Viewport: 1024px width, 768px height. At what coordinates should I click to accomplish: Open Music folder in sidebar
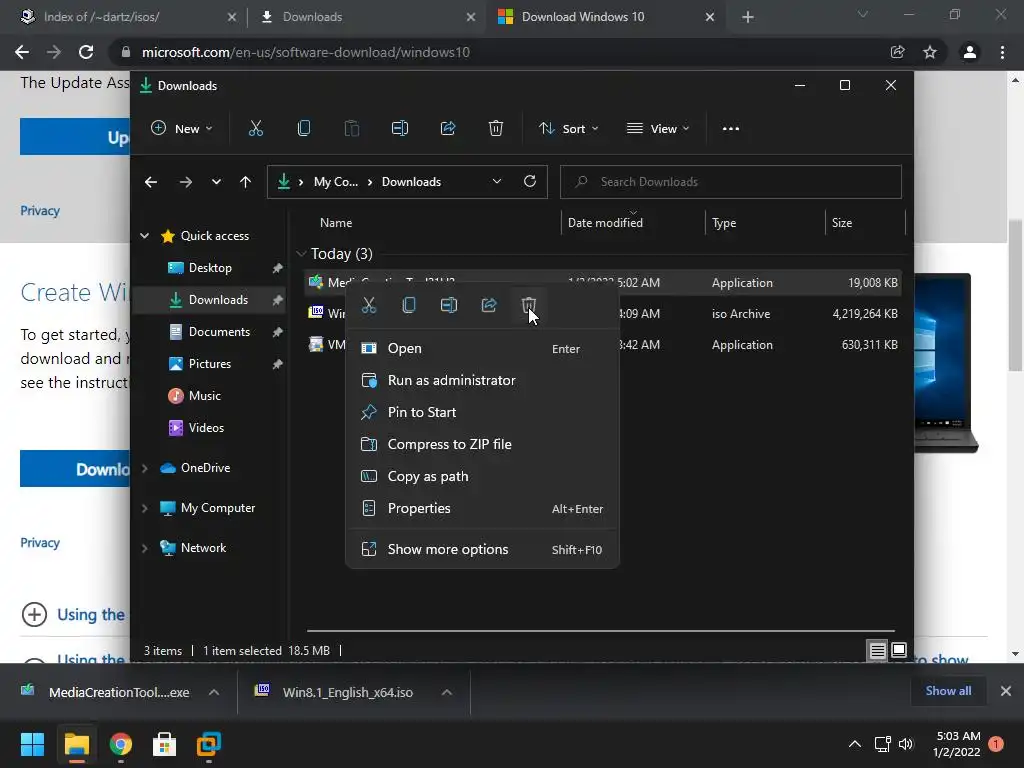(x=204, y=396)
